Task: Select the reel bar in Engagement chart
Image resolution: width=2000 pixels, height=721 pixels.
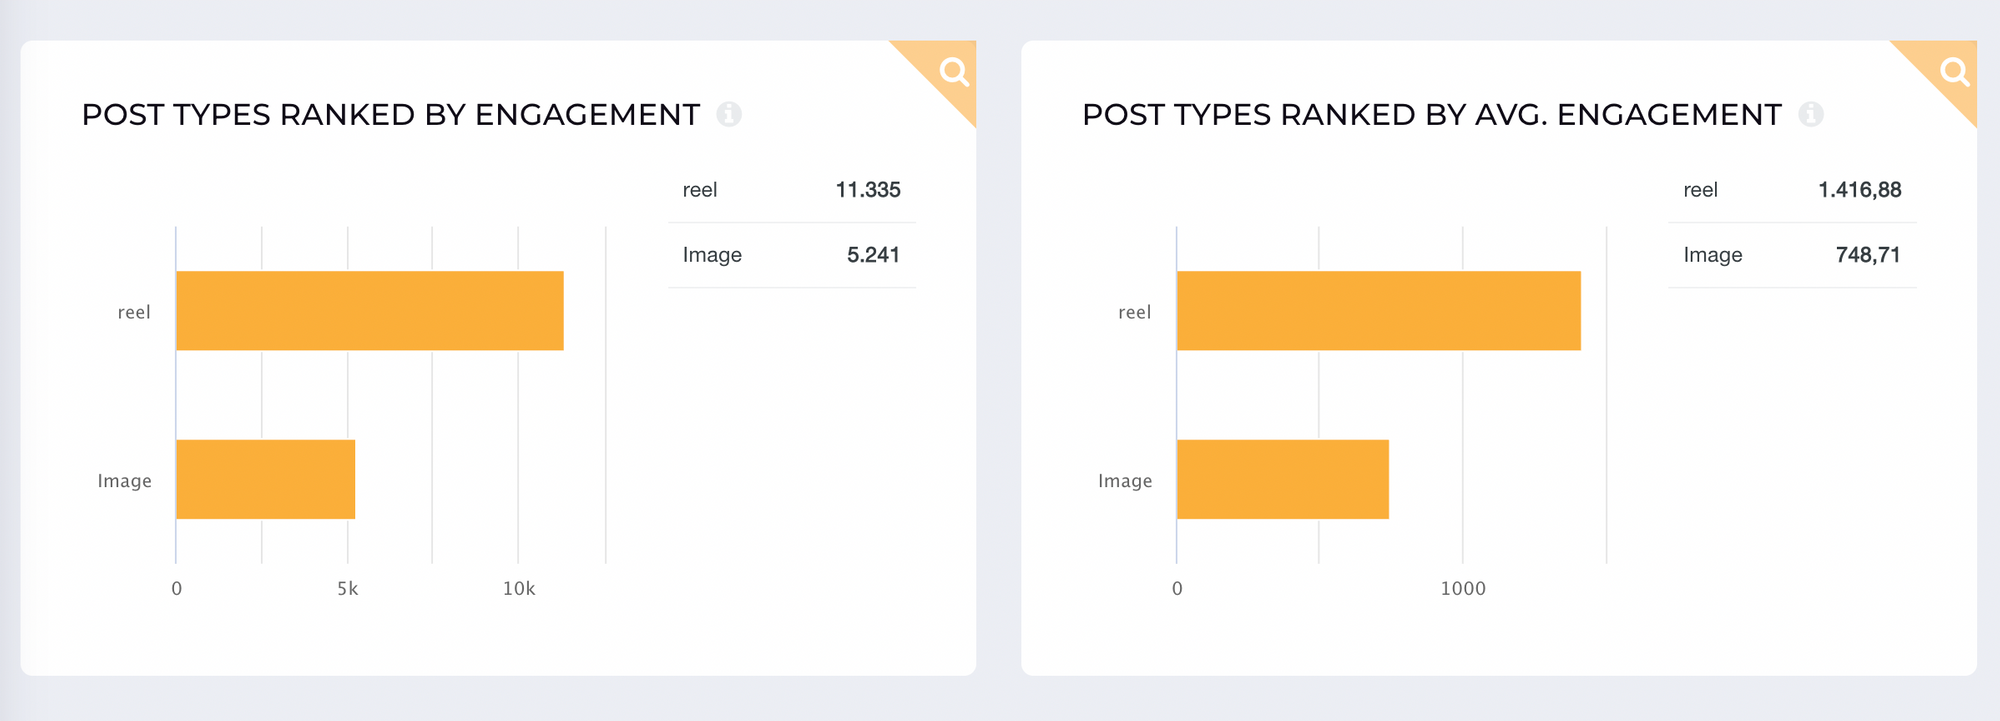Action: 370,311
